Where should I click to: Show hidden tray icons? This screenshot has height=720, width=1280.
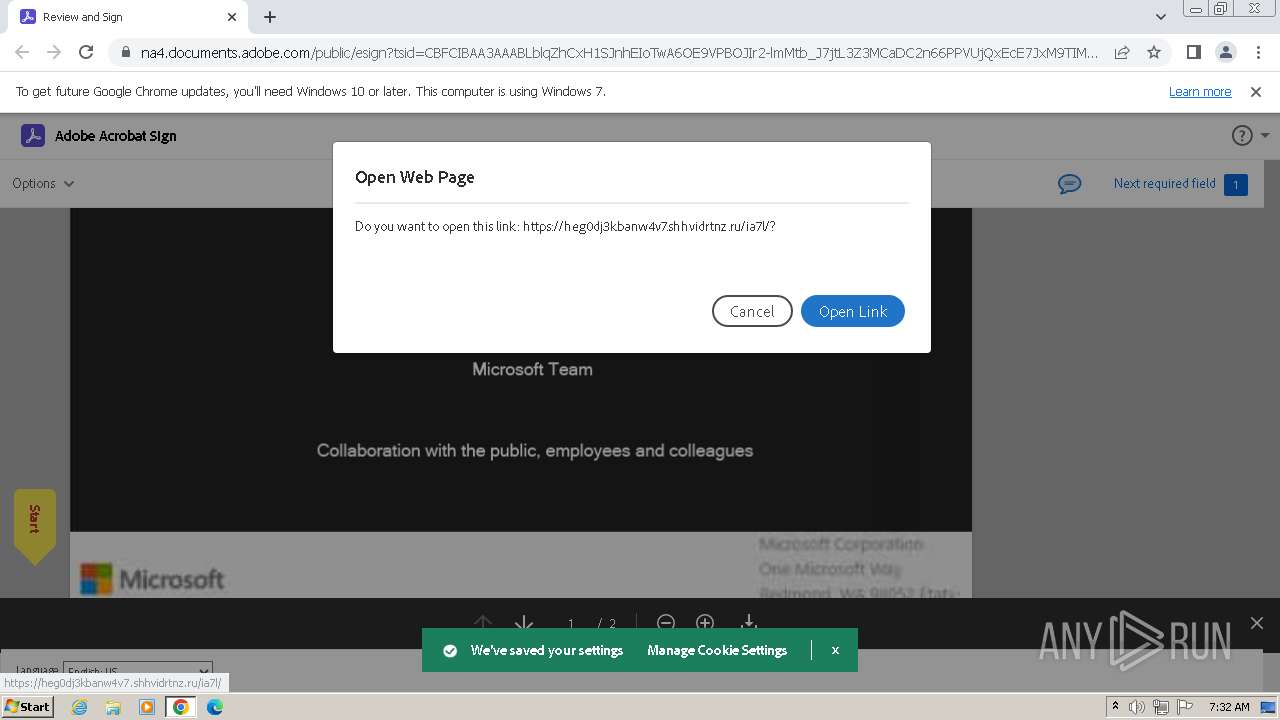1115,707
